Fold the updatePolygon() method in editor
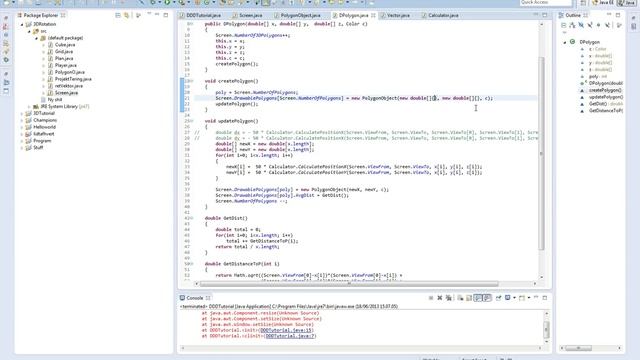The height and width of the screenshot is (360, 640). coord(192,121)
